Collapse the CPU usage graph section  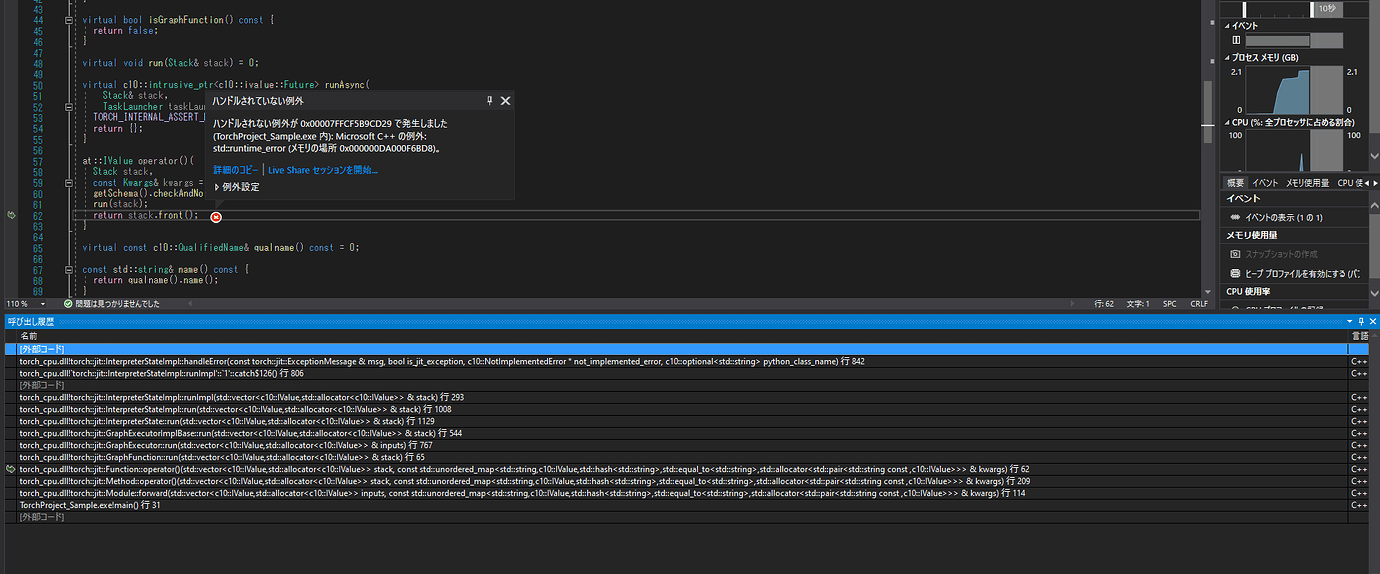tap(1228, 121)
